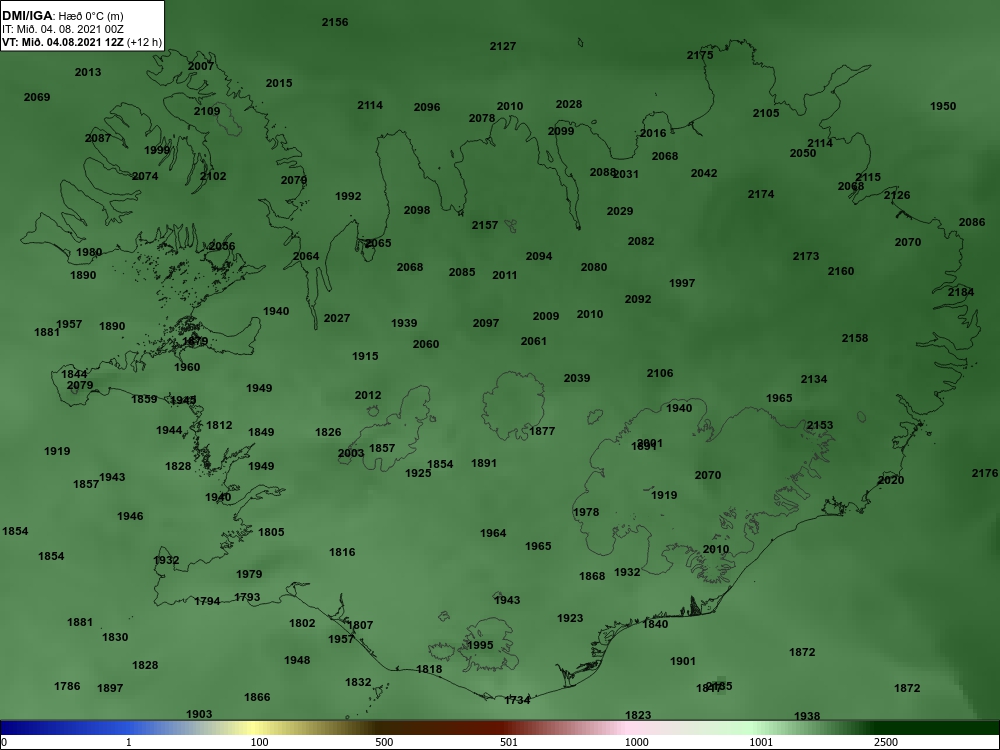1000x750 pixels.
Task: Select the 'IT: Mið. 04. 08. 2021 00Z' line
Action: click(x=62, y=29)
